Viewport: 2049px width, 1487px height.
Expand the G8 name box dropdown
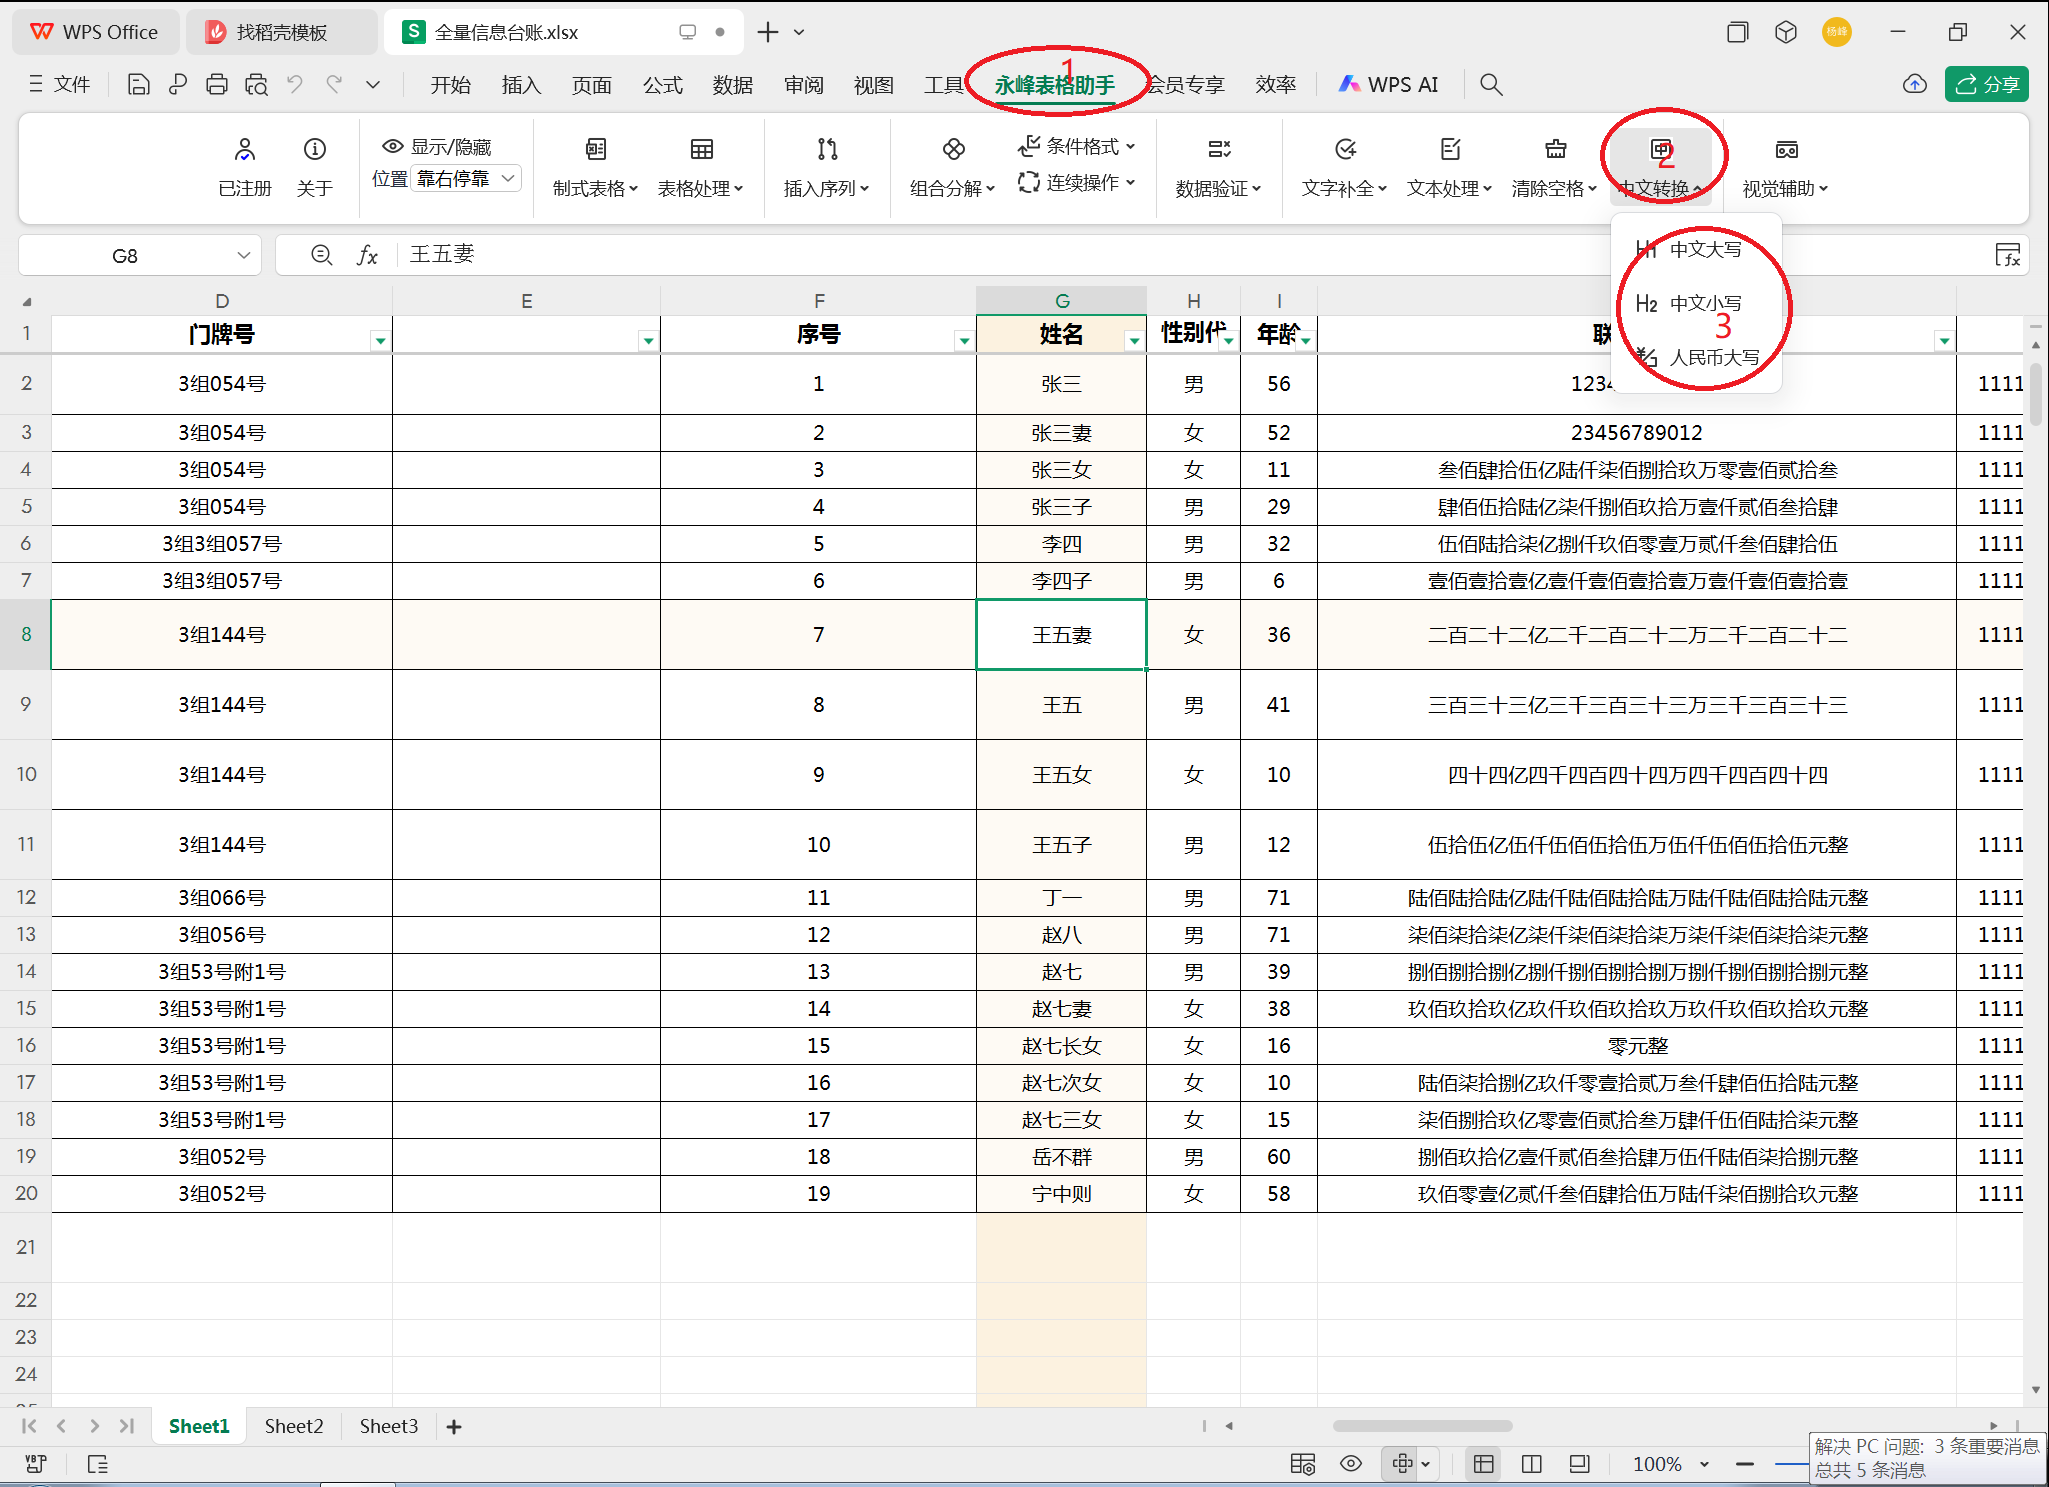(x=243, y=255)
